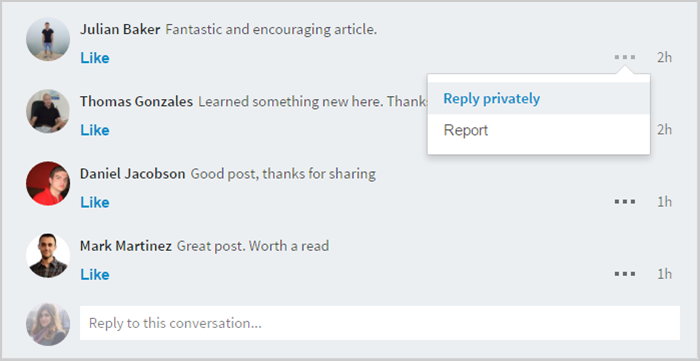Open Daniel Jacobson's profile picture
Screen dimensions: 700x361
[48, 183]
